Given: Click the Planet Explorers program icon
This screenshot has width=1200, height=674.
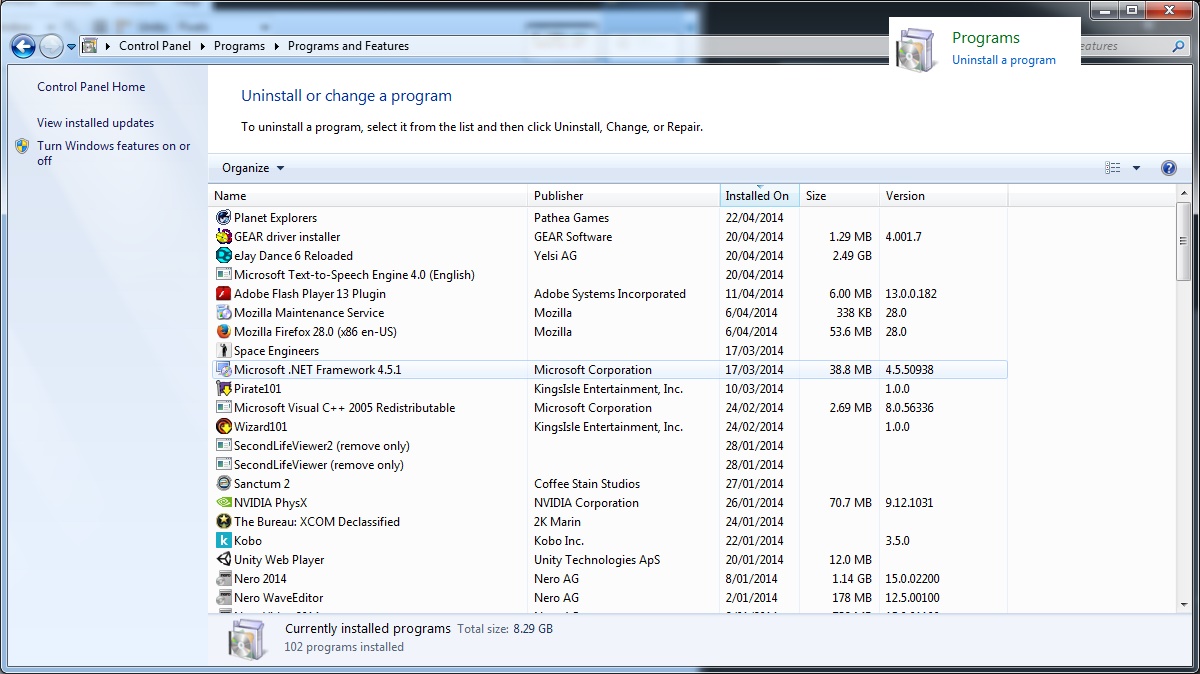Looking at the screenshot, I should pyautogui.click(x=224, y=218).
